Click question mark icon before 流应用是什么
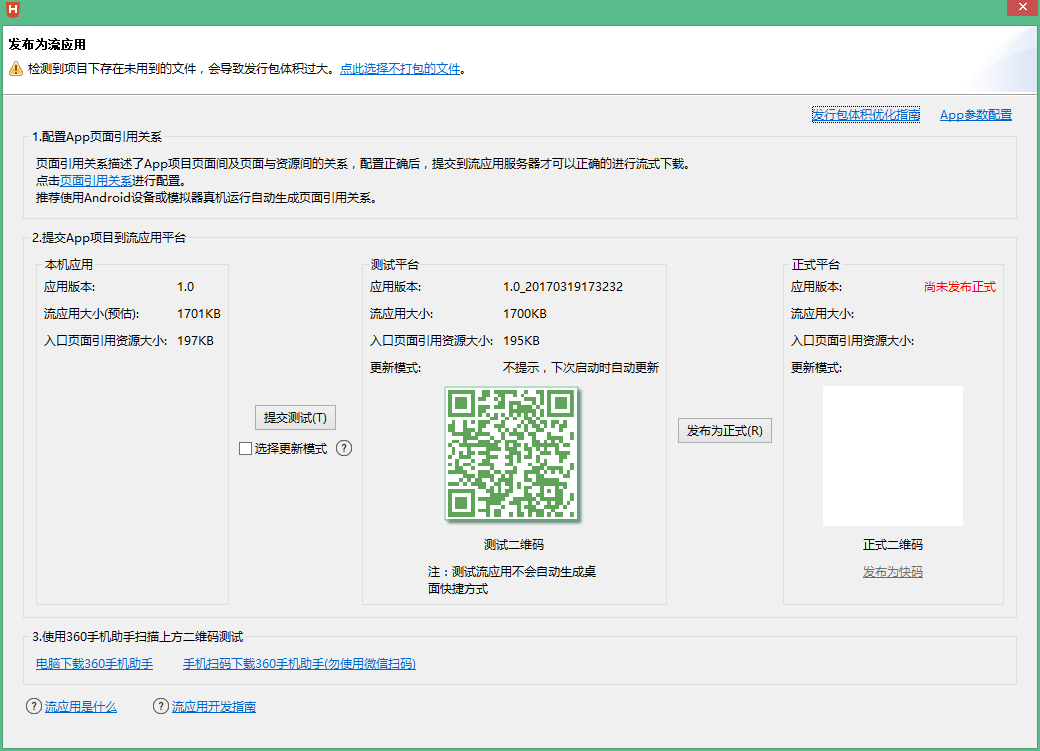1040x751 pixels. click(34, 706)
